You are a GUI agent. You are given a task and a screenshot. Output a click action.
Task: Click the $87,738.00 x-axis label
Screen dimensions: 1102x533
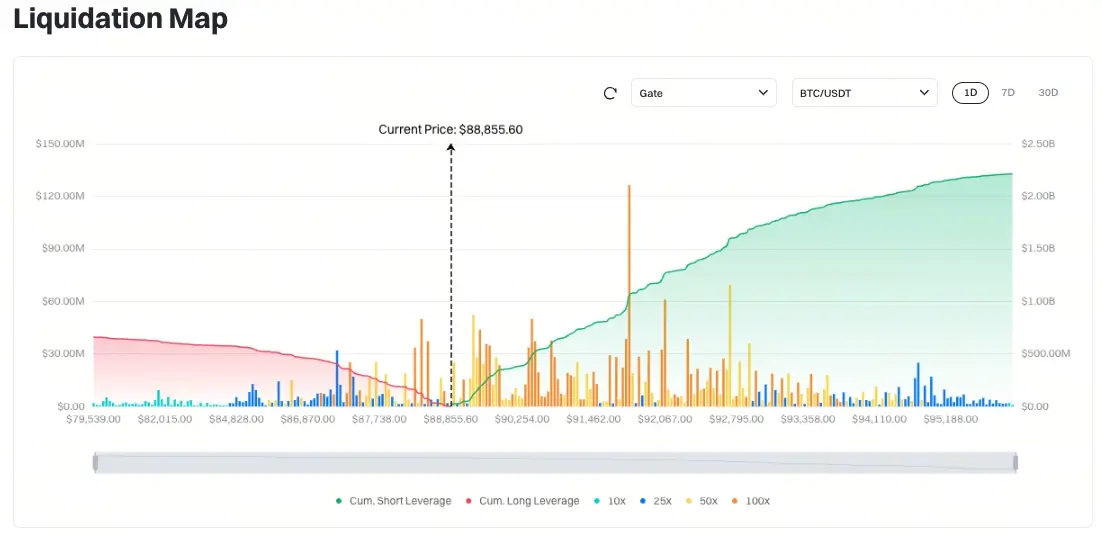point(380,420)
